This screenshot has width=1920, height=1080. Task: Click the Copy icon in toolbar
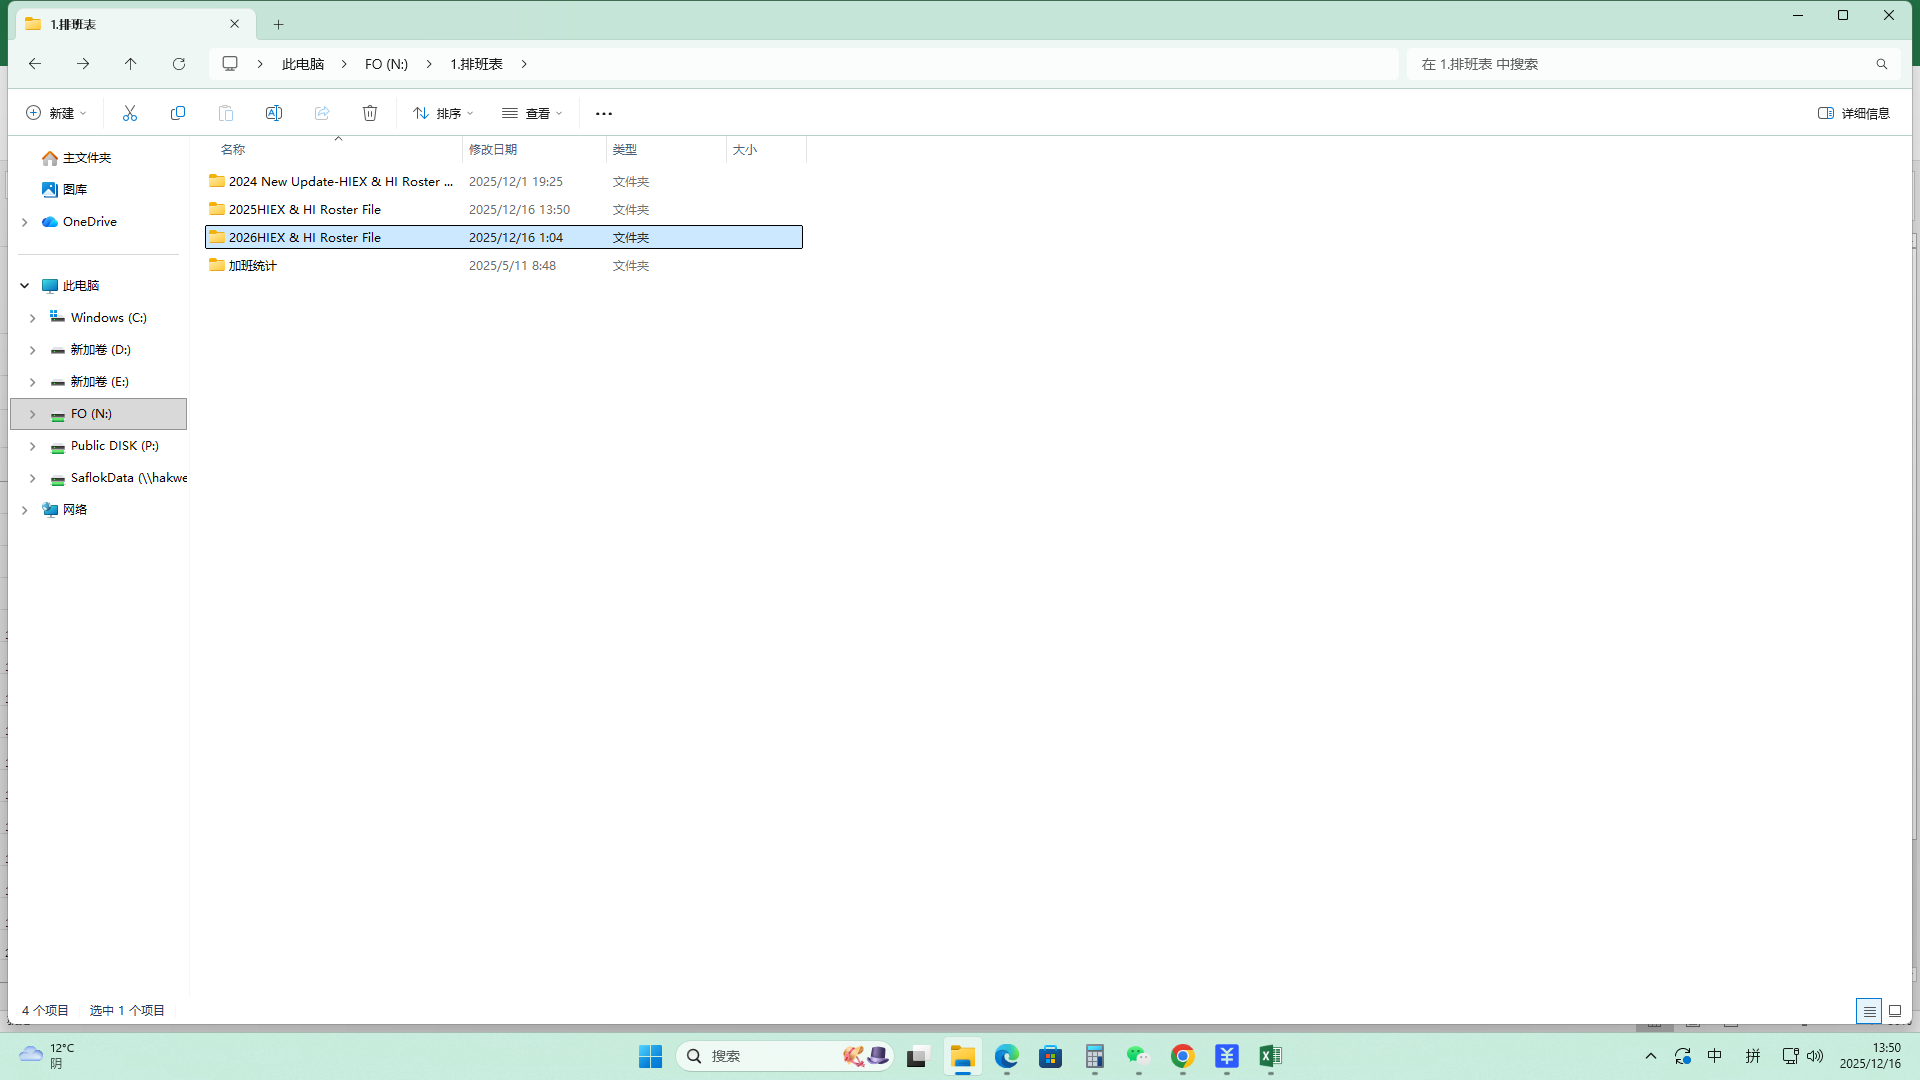[x=178, y=113]
